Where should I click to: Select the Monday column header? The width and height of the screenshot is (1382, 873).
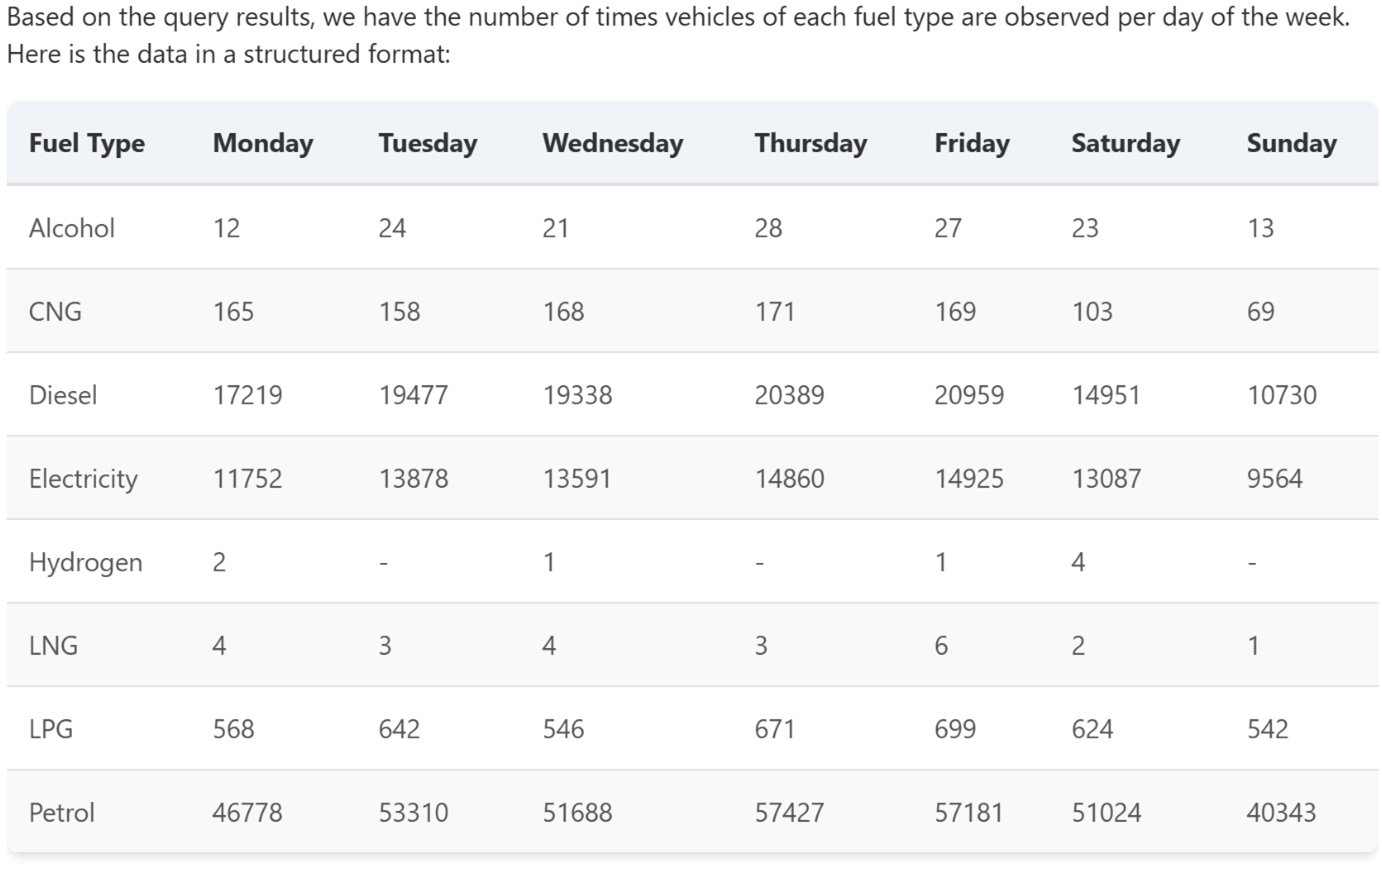click(x=262, y=143)
